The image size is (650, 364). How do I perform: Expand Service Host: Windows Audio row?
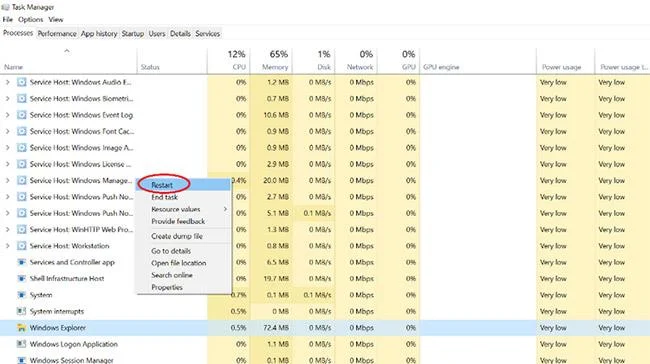[x=7, y=82]
